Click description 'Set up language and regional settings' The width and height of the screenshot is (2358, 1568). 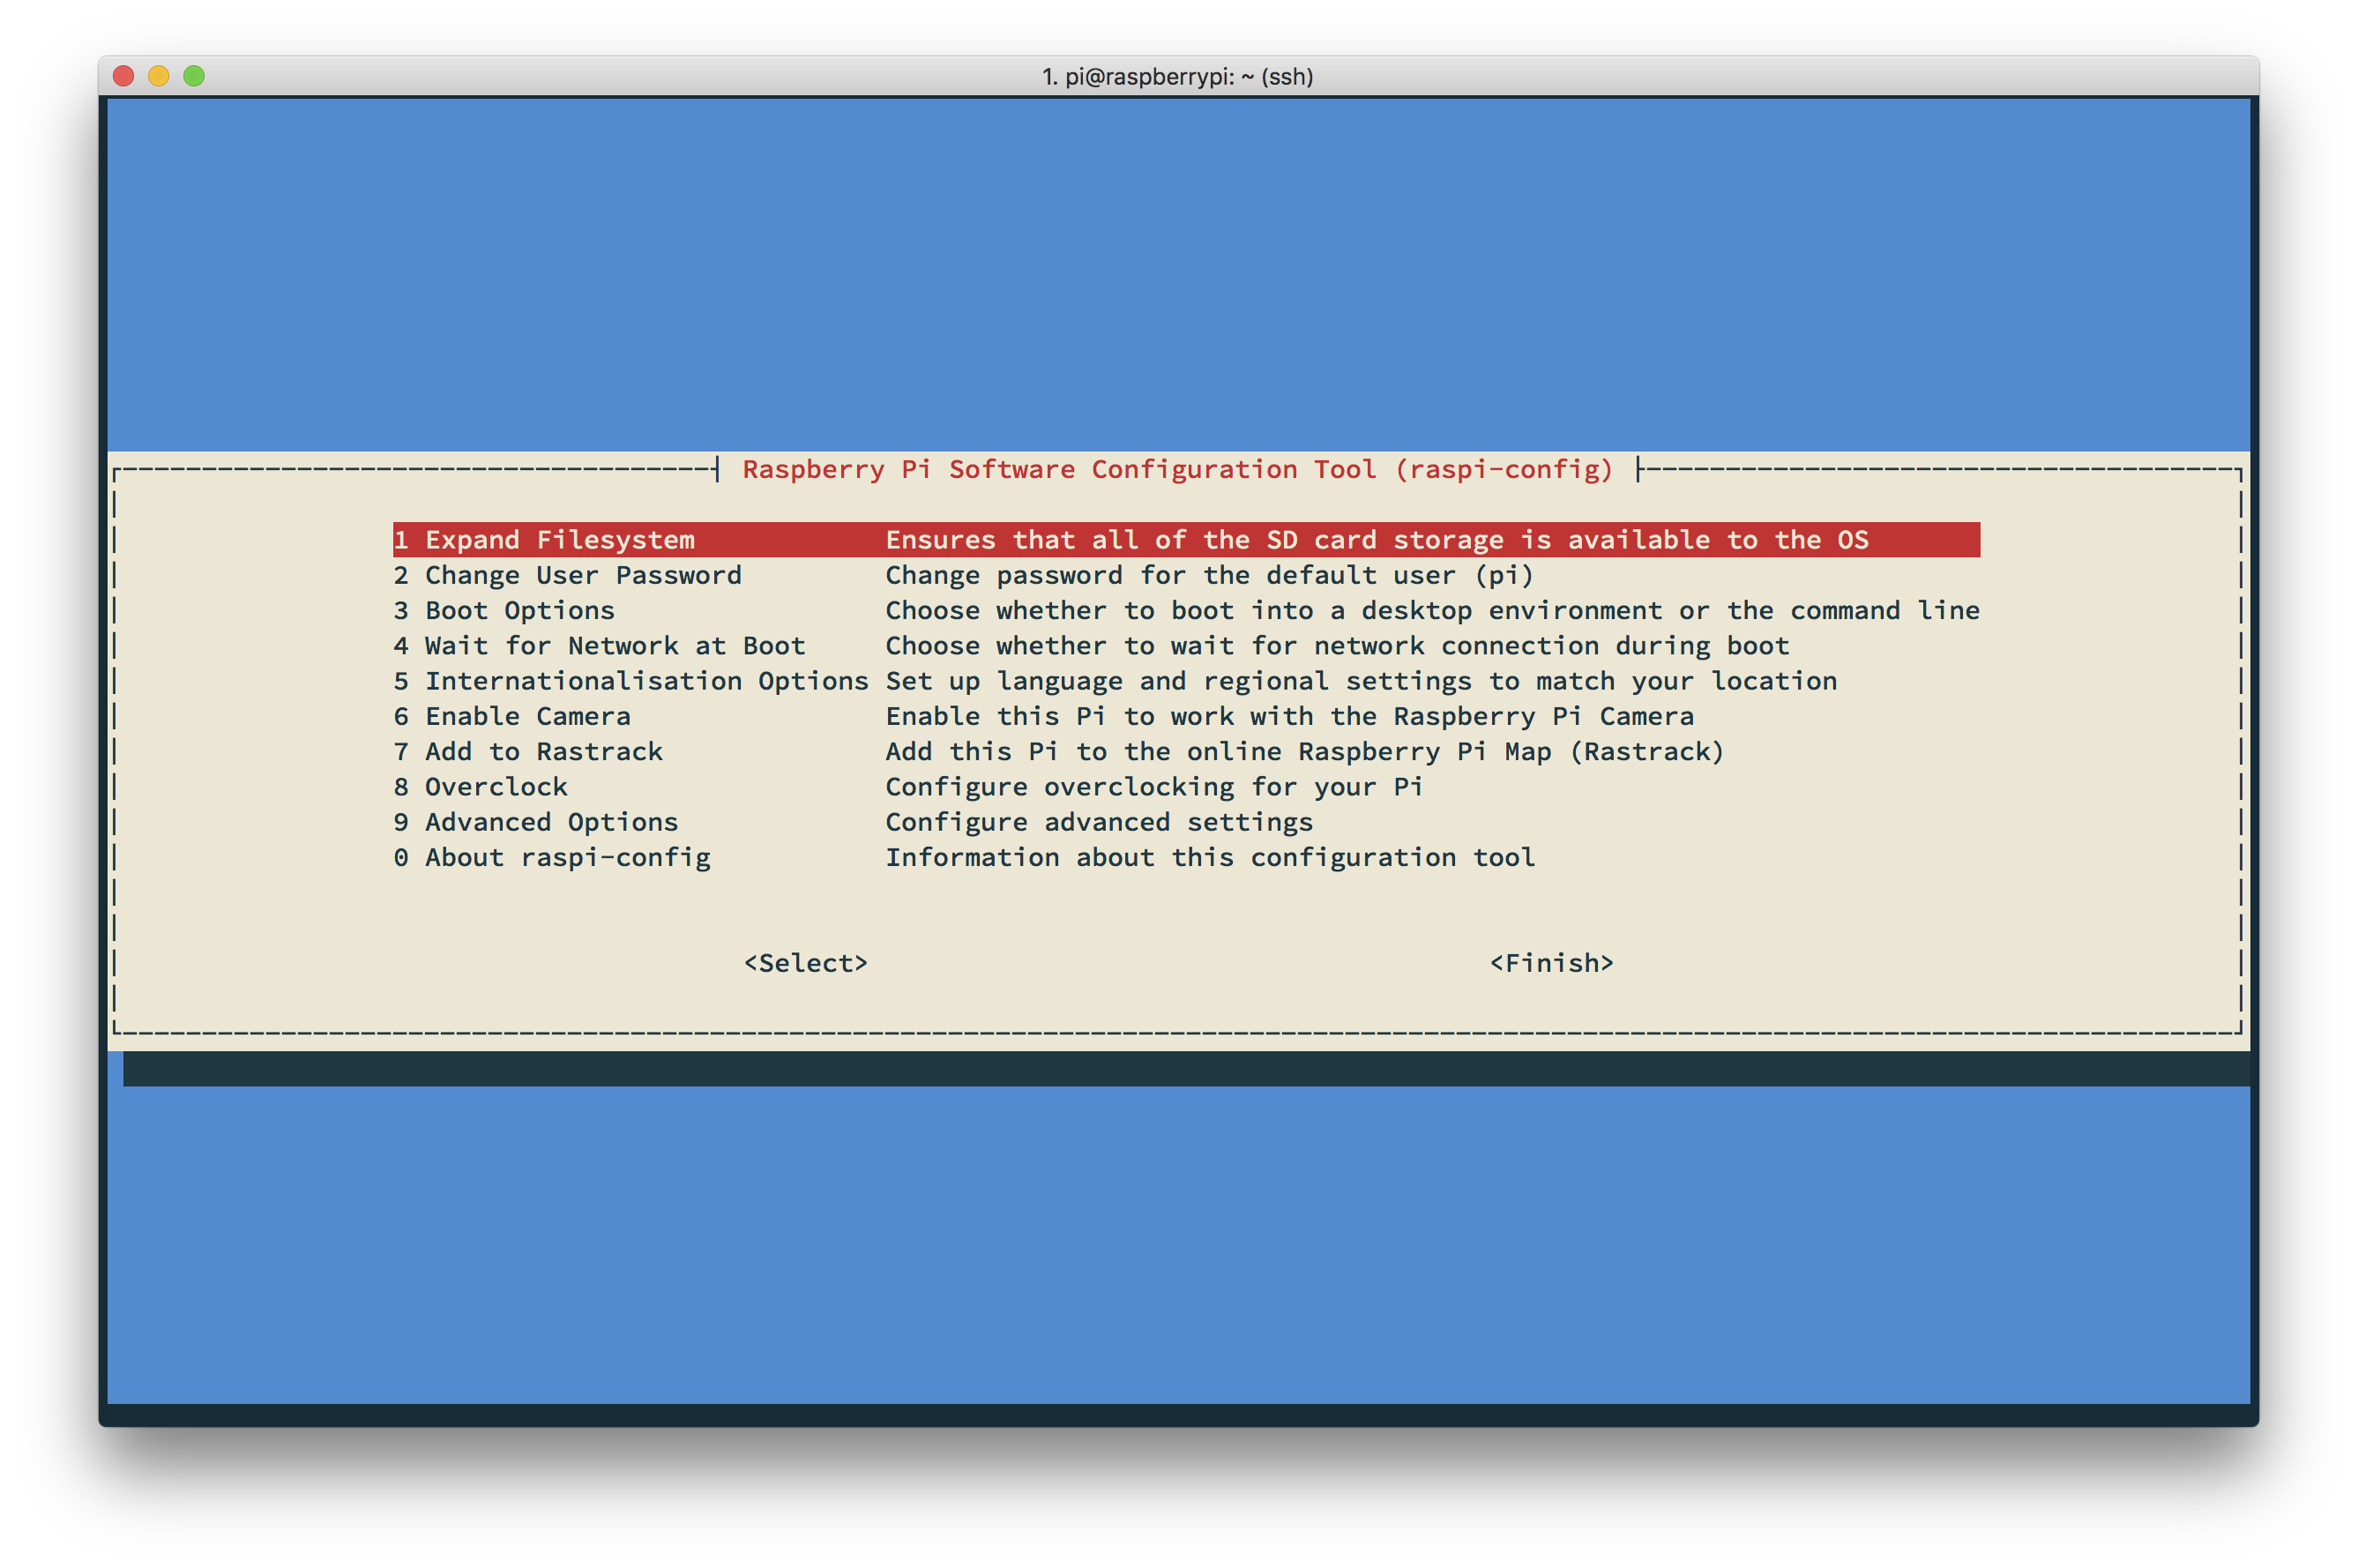click(x=1361, y=681)
